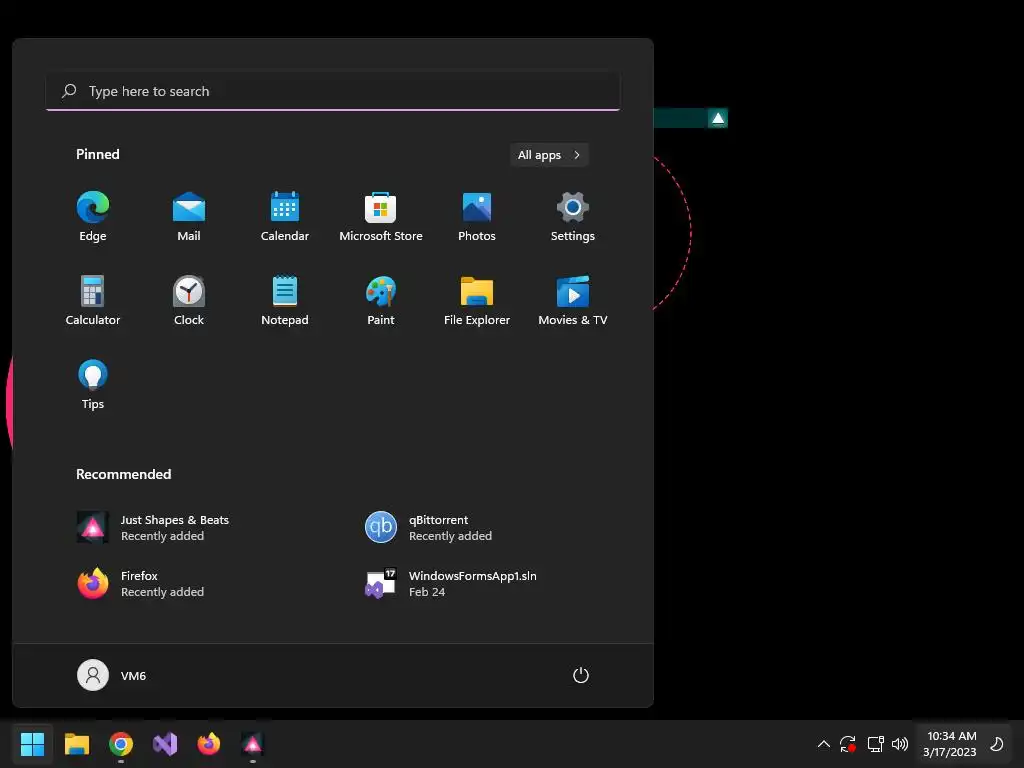This screenshot has height=768, width=1024.
Task: Open network status tray icon
Action: [x=875, y=744]
